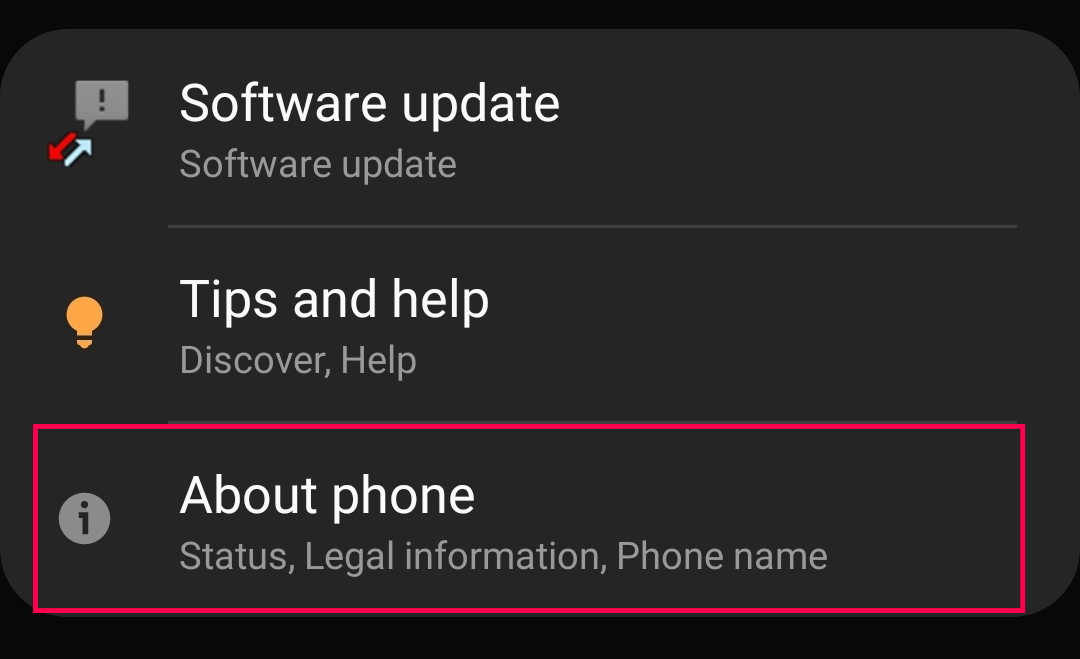Image resolution: width=1080 pixels, height=659 pixels.
Task: Choose the Tips and help row
Action: coord(529,324)
